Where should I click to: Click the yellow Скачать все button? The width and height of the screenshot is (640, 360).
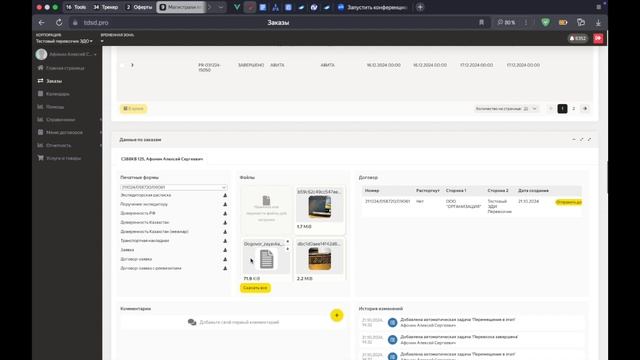[255, 288]
